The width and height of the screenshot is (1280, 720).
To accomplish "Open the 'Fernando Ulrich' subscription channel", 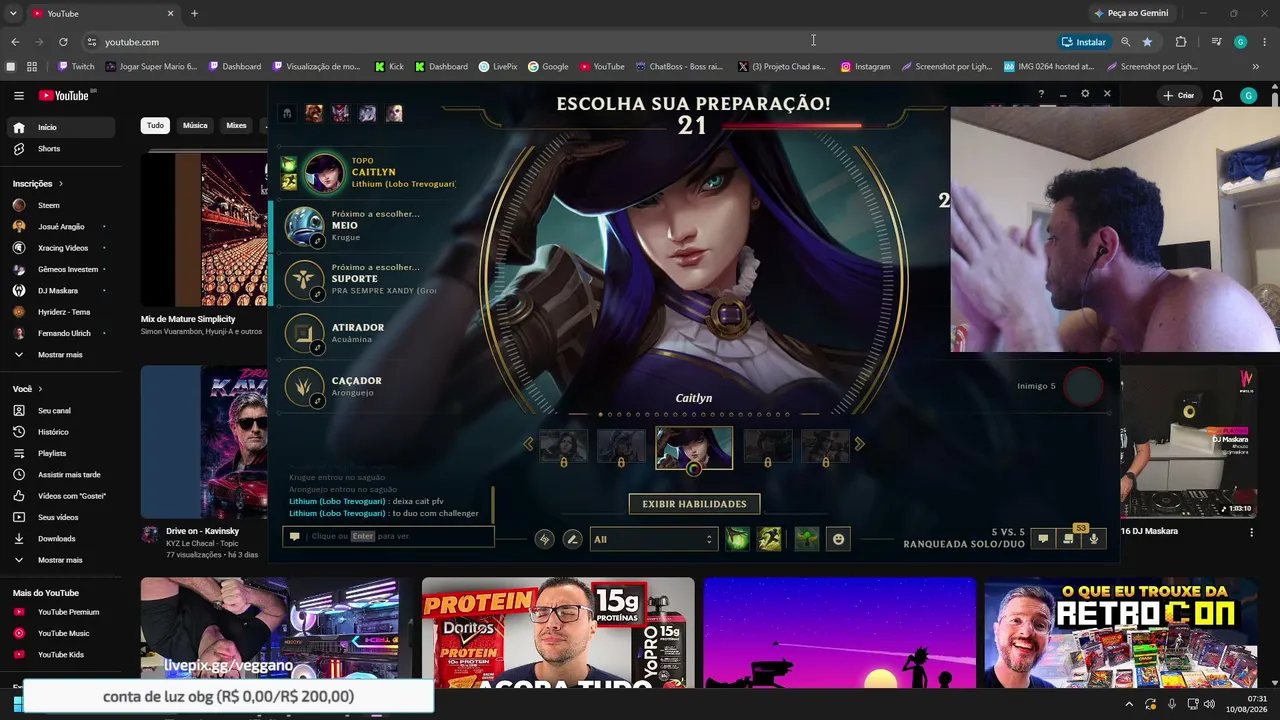I will (x=60, y=333).
